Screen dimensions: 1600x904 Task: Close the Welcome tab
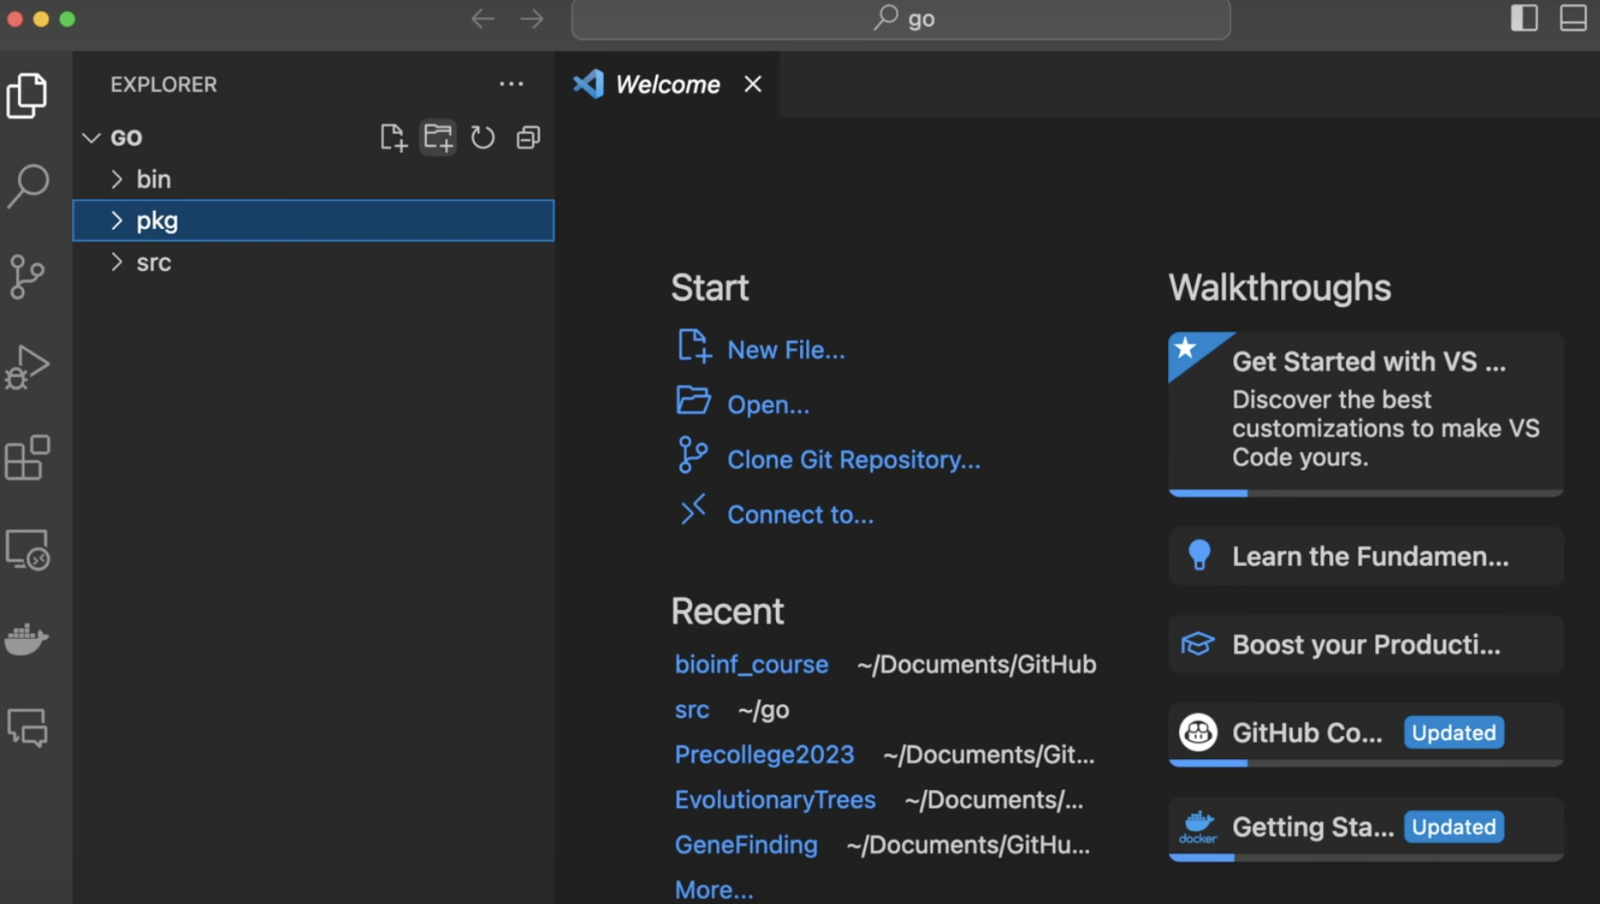coord(753,84)
